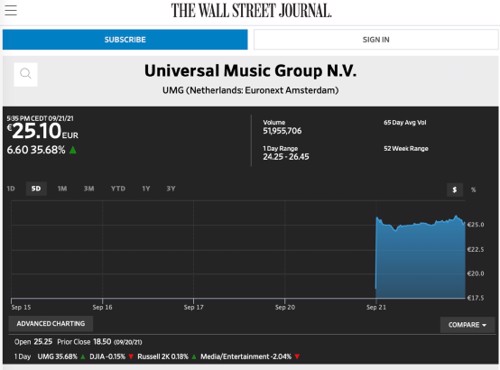The width and height of the screenshot is (500, 370).
Task: Select the 5D chart range
Action: click(36, 189)
